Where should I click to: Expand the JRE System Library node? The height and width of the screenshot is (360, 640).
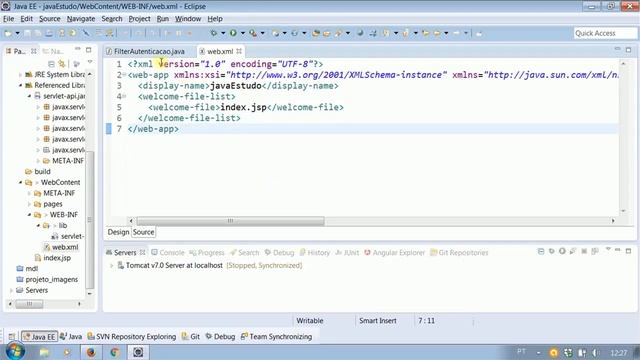pyautogui.click(x=20, y=75)
